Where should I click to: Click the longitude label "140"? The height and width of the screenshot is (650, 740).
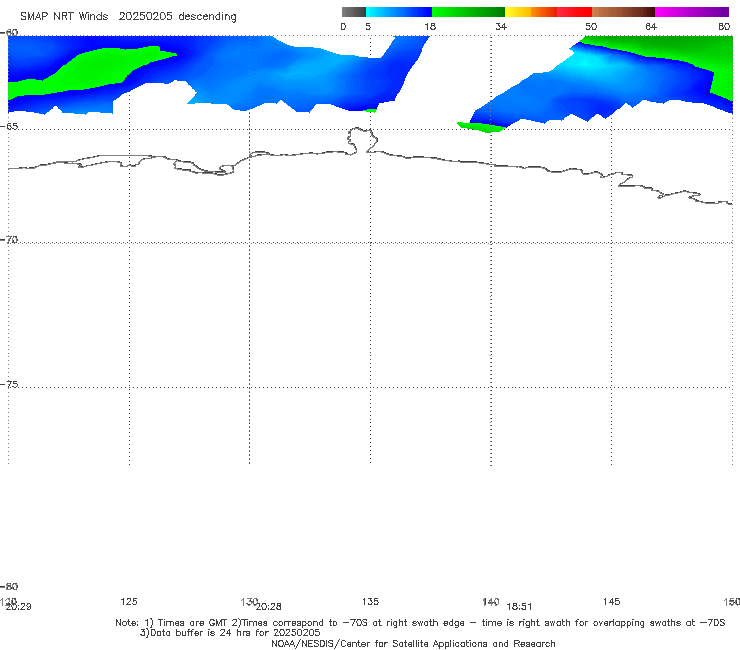(x=490, y=601)
